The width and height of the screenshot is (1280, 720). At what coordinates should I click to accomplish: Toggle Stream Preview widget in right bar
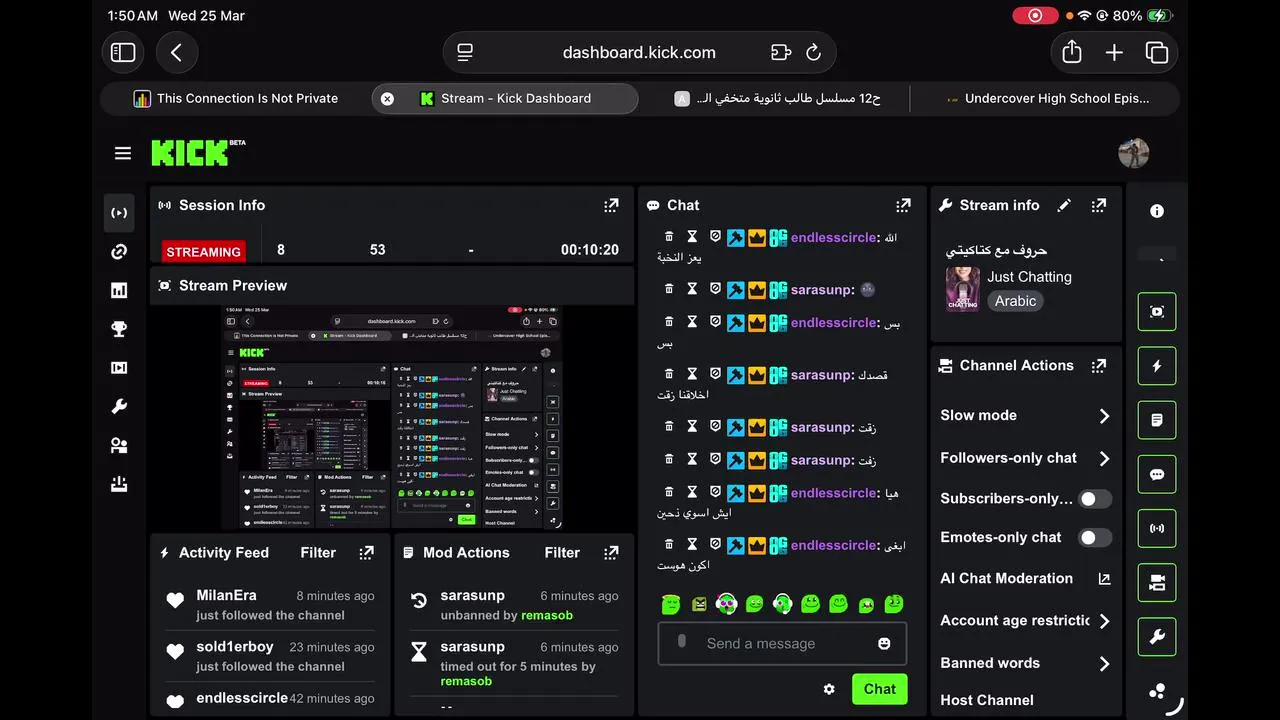[1157, 312]
